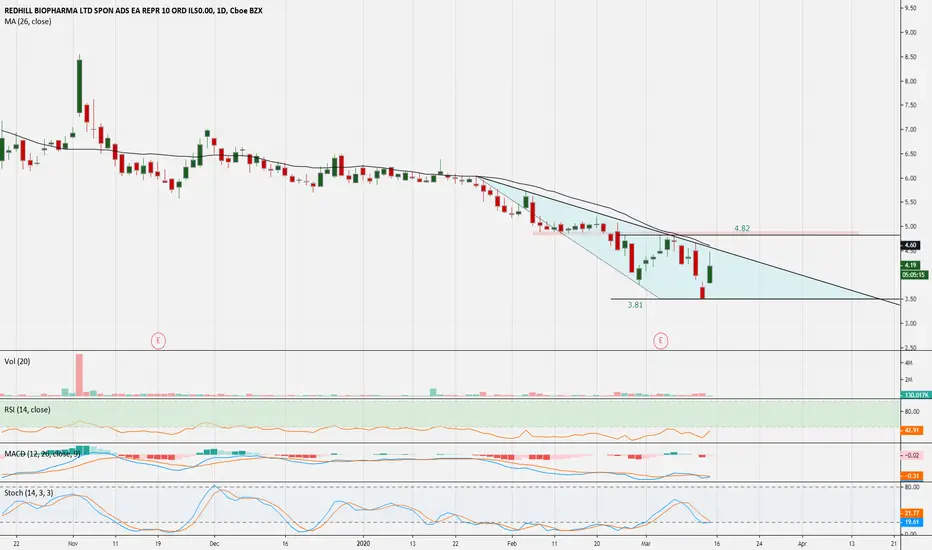Image resolution: width=932 pixels, height=550 pixels.
Task: Click the 4M volume scale label
Action: pyautogui.click(x=908, y=363)
